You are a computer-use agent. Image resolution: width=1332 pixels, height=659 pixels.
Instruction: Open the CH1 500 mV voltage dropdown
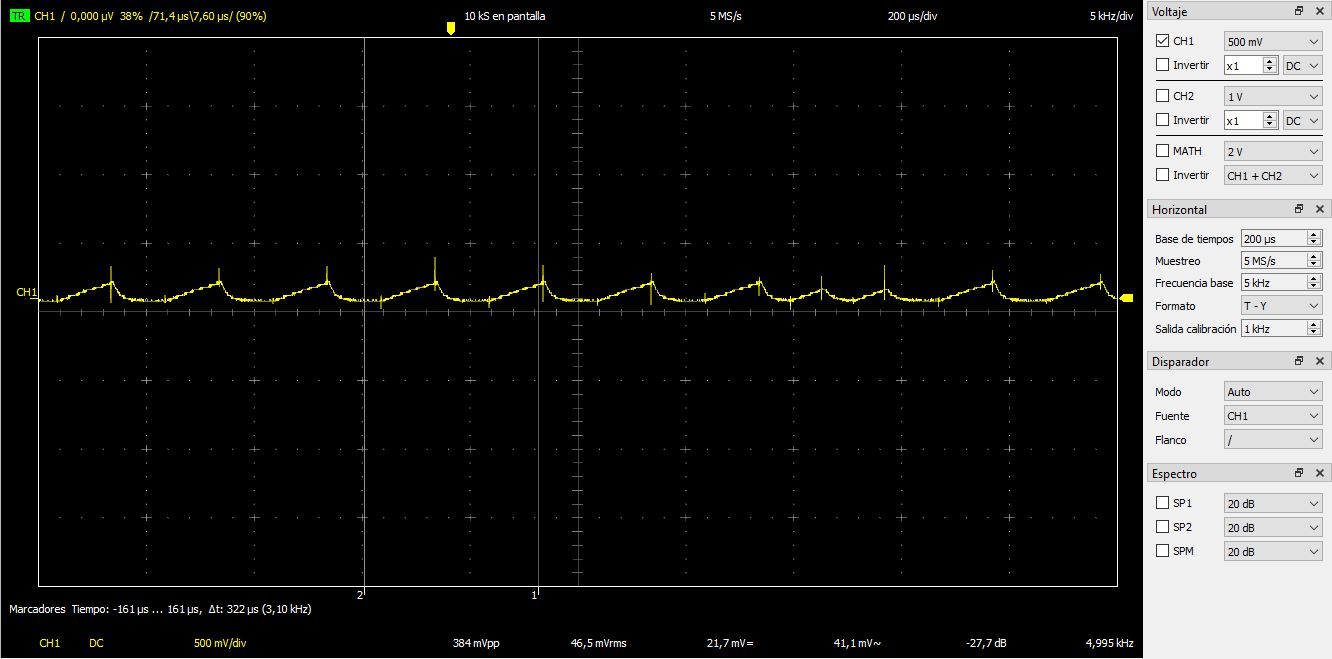click(1273, 42)
